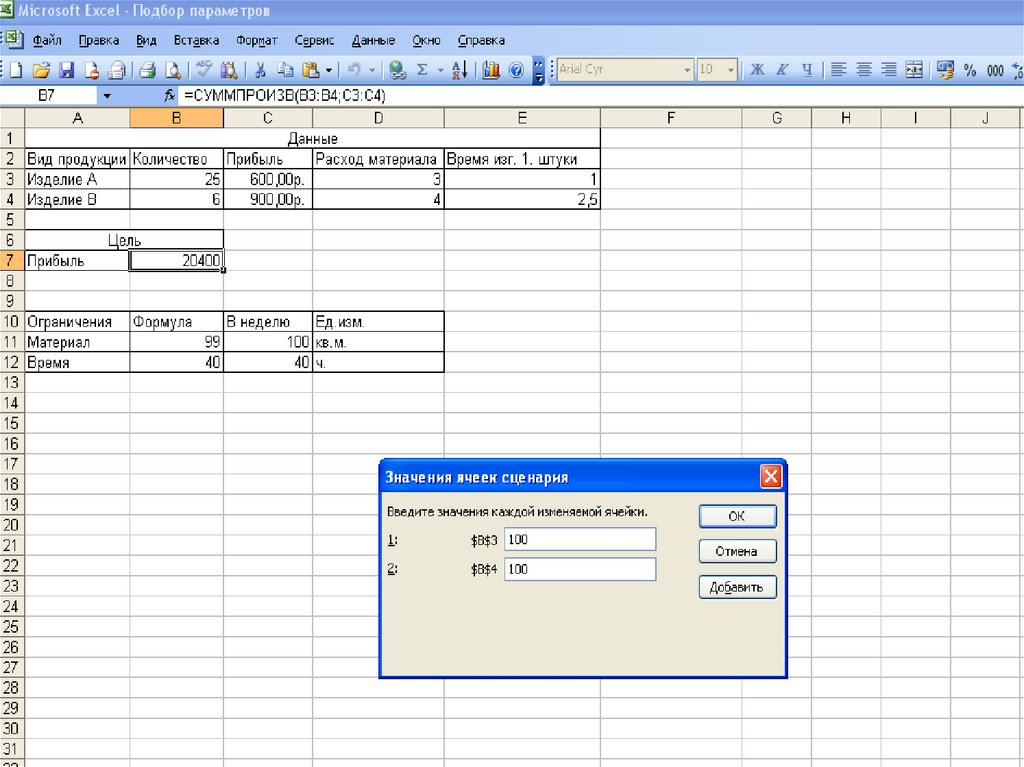The width and height of the screenshot is (1024, 767).
Task: Sort ascending with the A-Z icon
Action: point(460,70)
